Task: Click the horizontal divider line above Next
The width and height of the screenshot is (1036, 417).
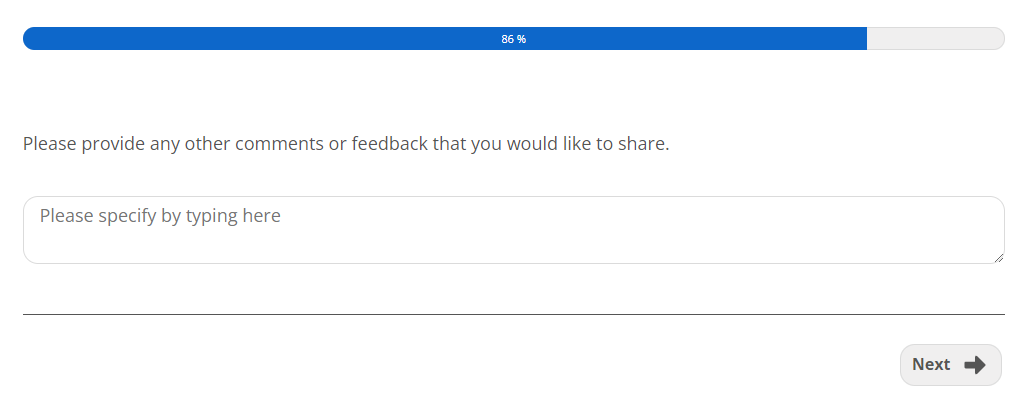Action: pyautogui.click(x=513, y=314)
